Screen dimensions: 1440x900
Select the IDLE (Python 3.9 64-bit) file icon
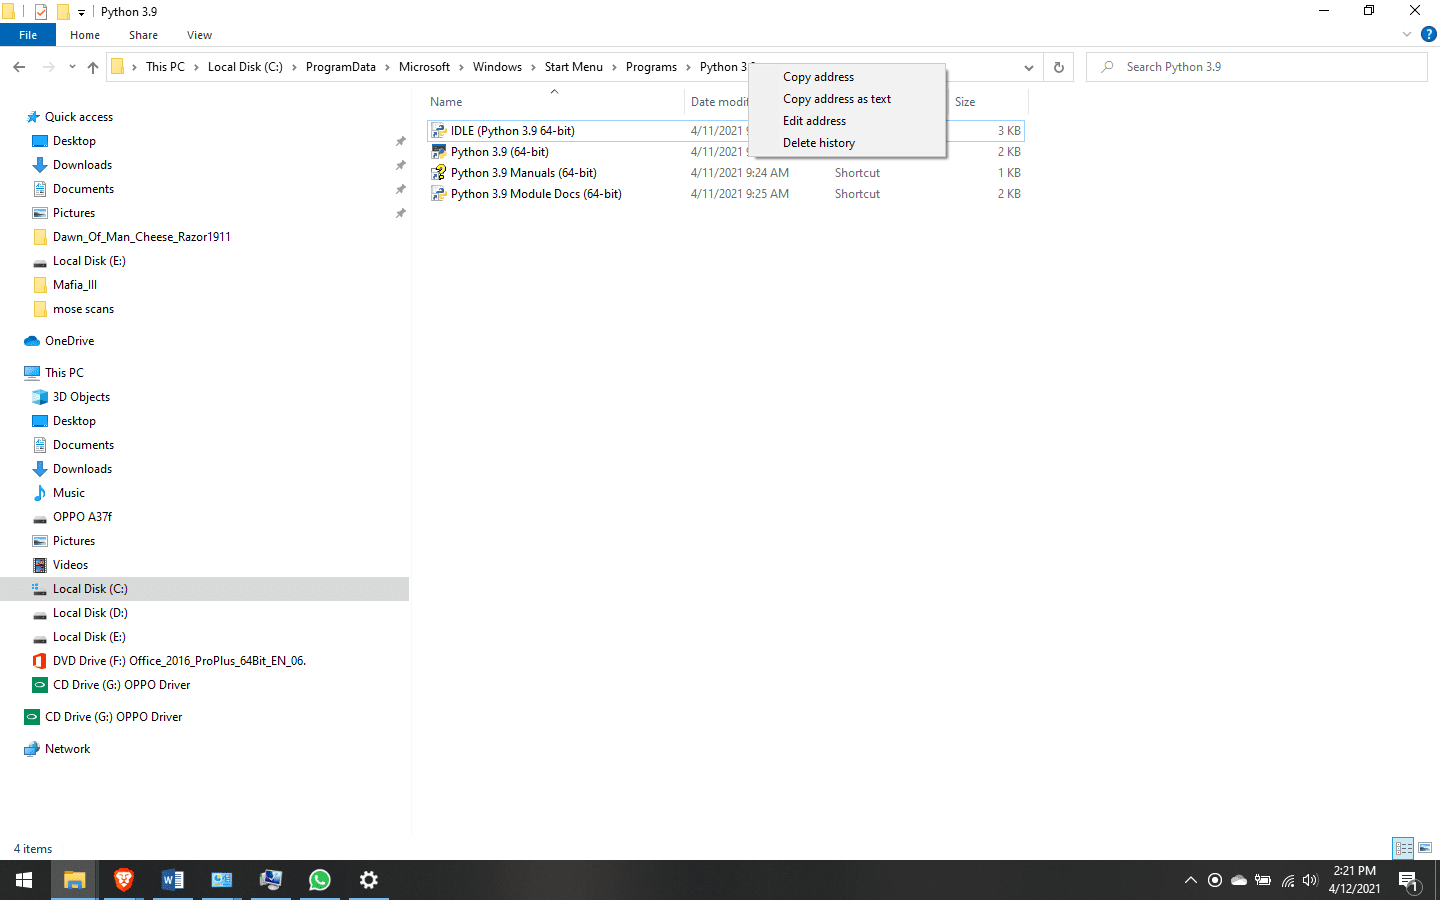click(438, 131)
